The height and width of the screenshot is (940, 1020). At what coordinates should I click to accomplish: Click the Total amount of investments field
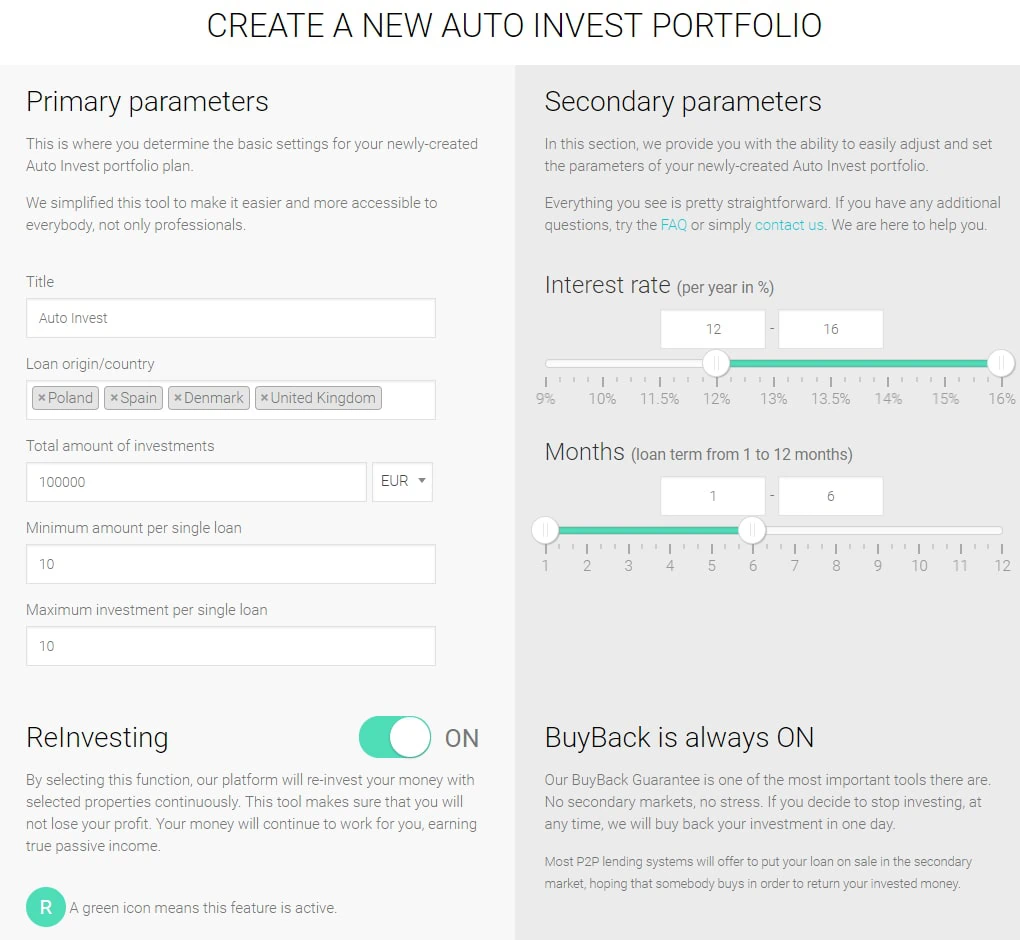coord(196,482)
